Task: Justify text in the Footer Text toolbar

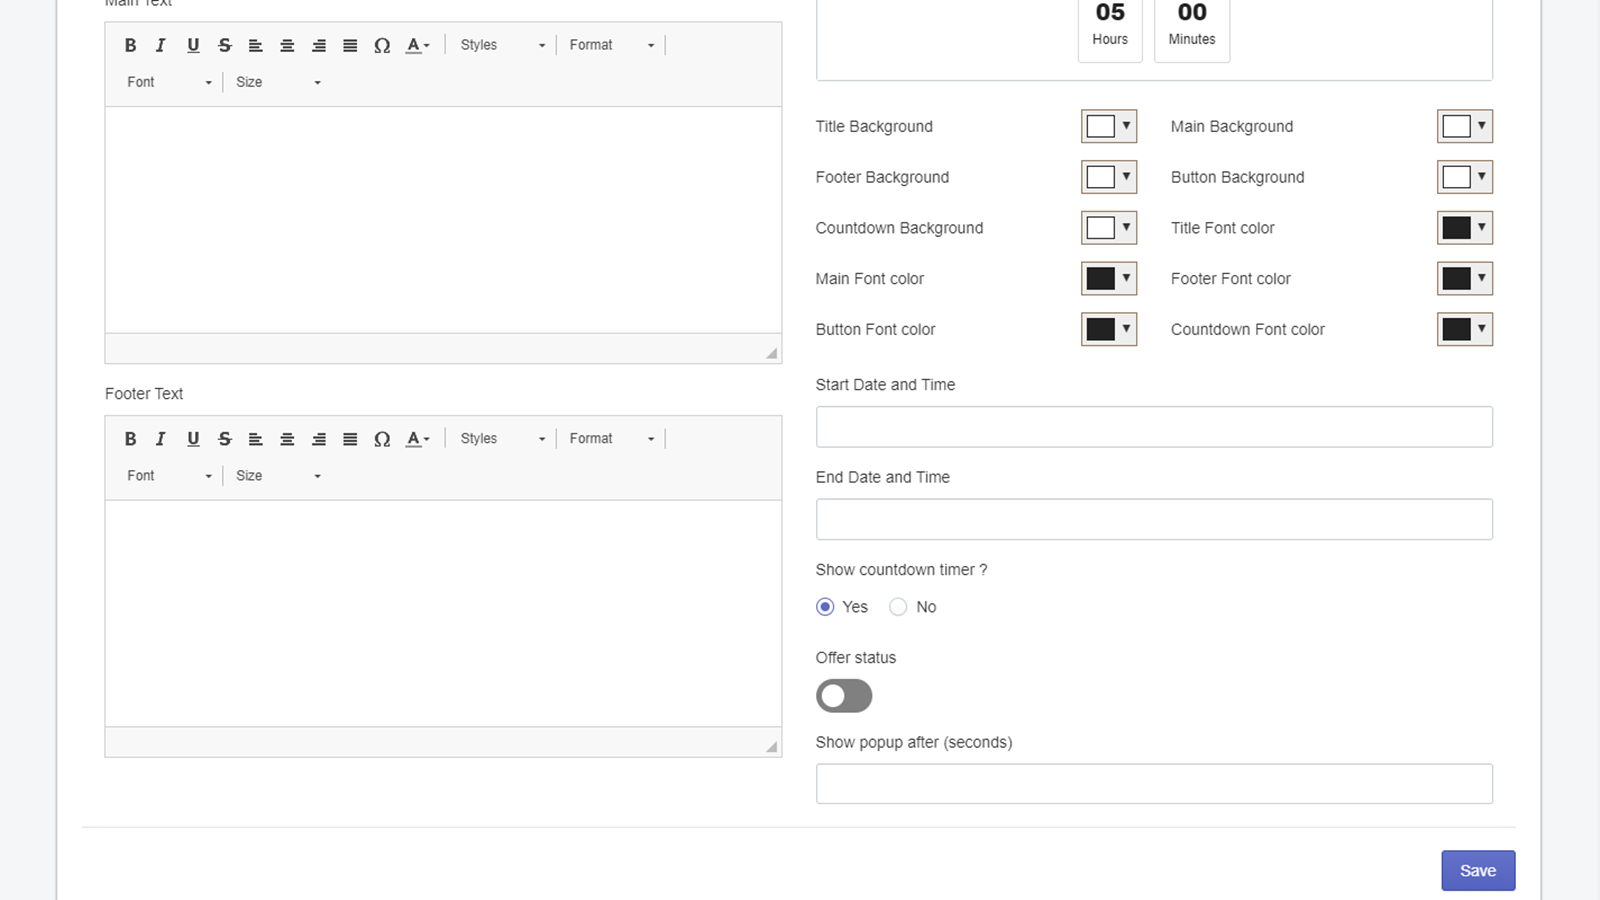Action: (350, 439)
